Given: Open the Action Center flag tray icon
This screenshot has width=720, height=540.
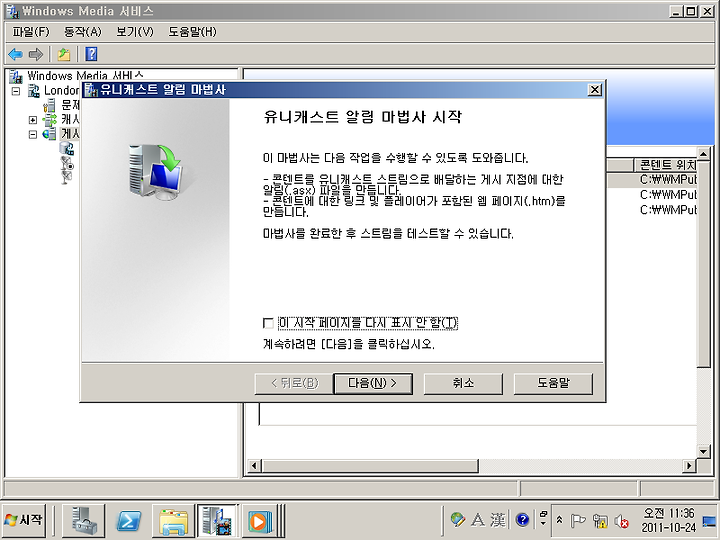Looking at the screenshot, I should [x=578, y=521].
